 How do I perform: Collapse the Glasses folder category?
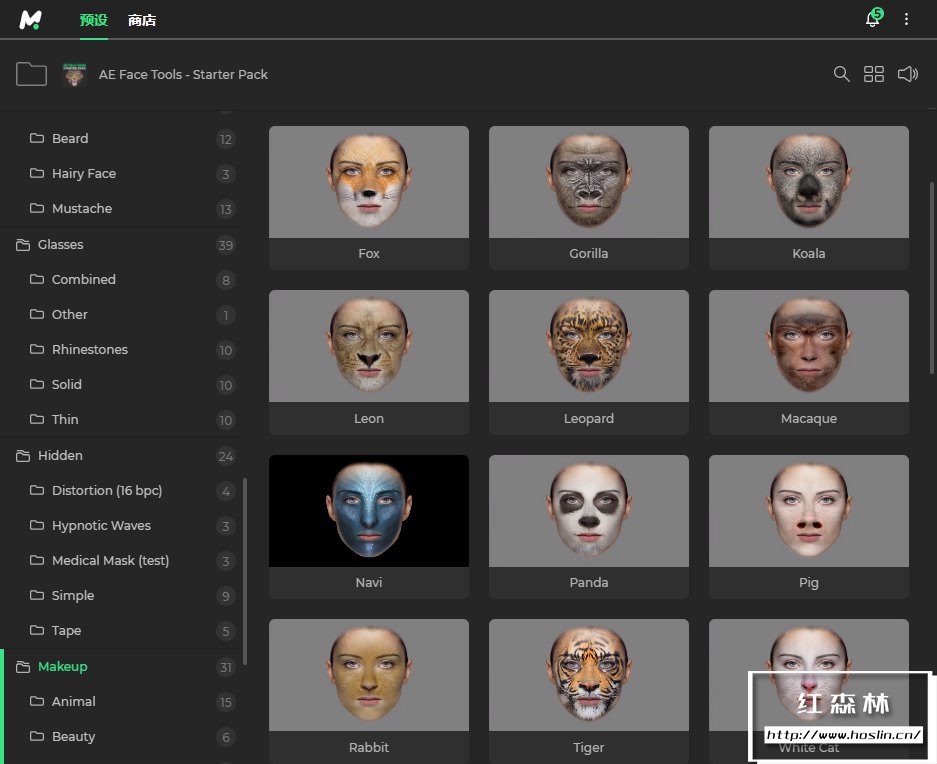coord(60,245)
